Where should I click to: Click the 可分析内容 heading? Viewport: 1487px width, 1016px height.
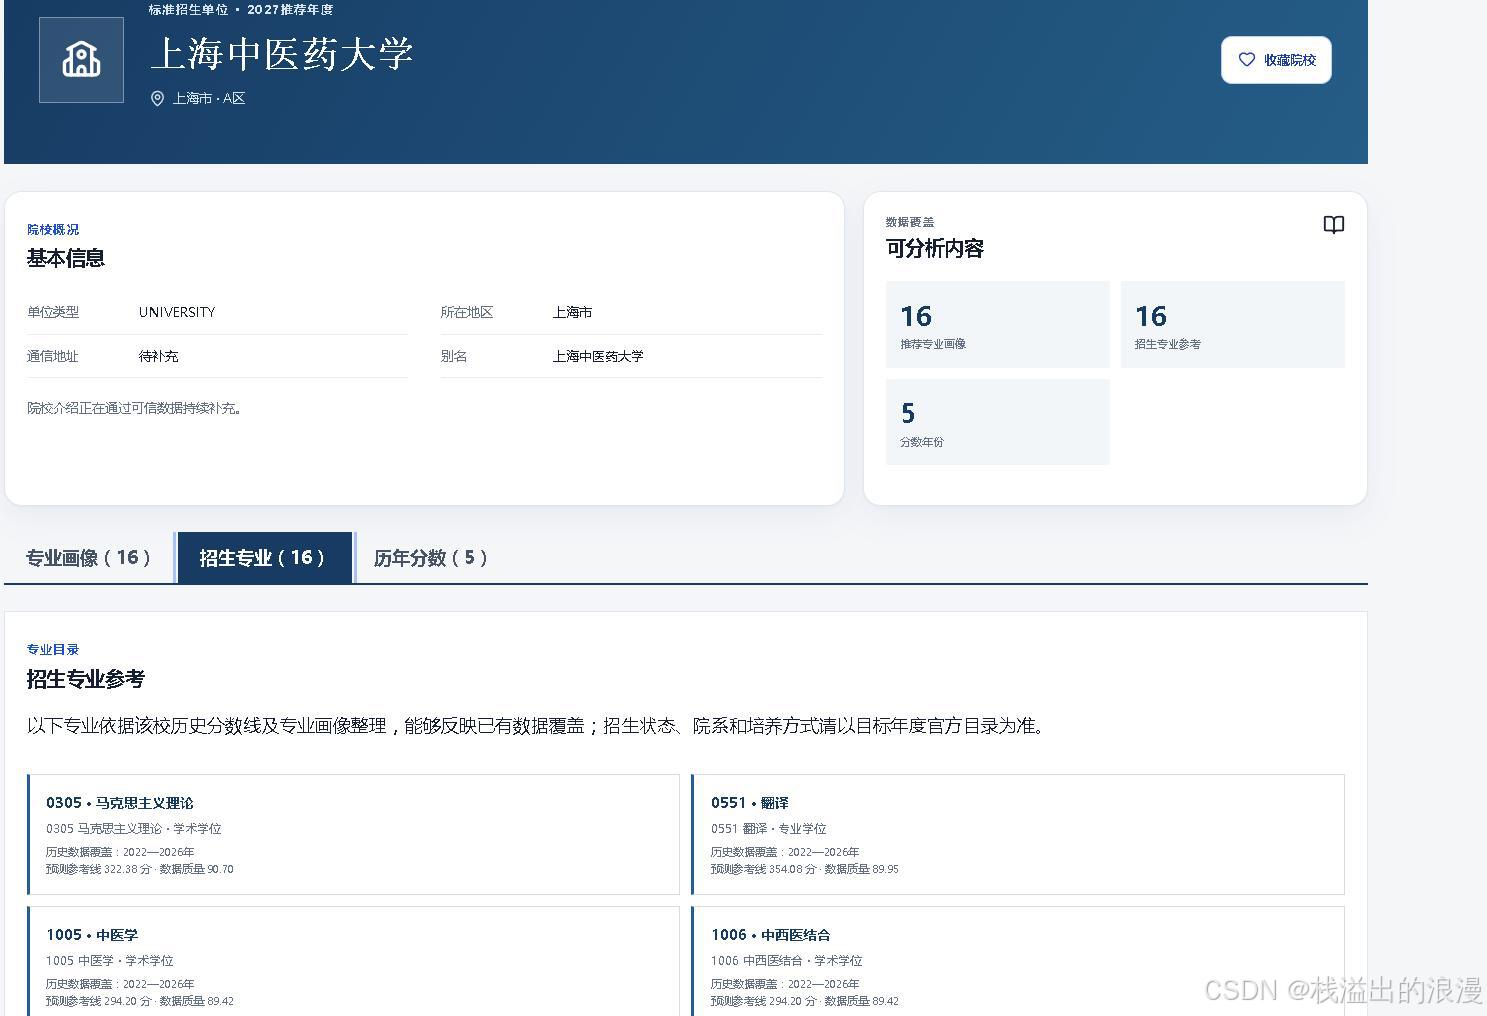pos(935,248)
